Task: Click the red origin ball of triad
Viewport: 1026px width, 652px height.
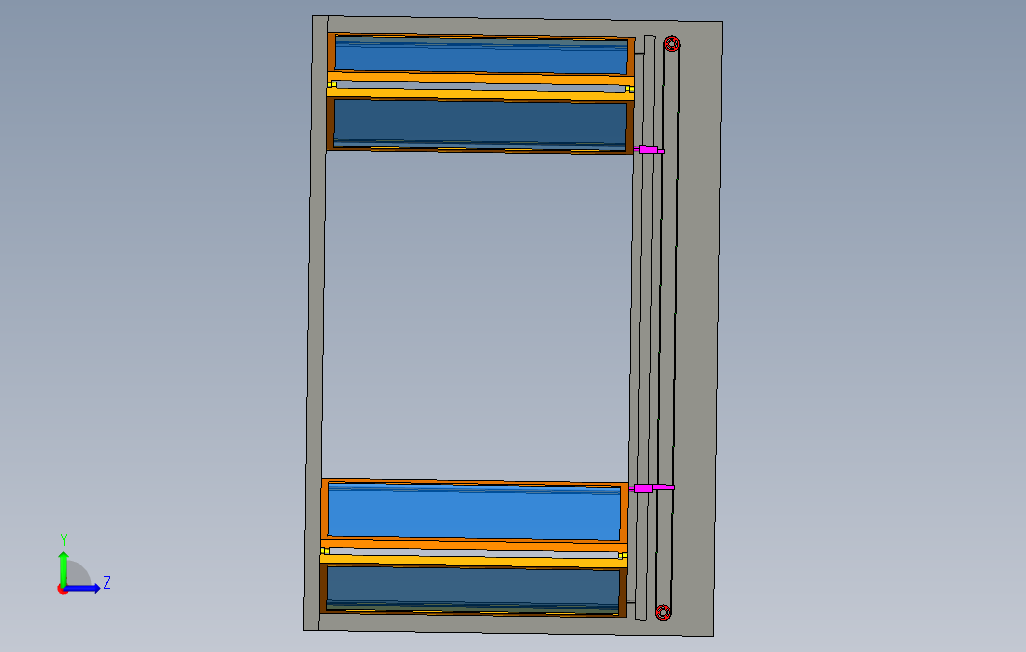Action: coord(63,590)
